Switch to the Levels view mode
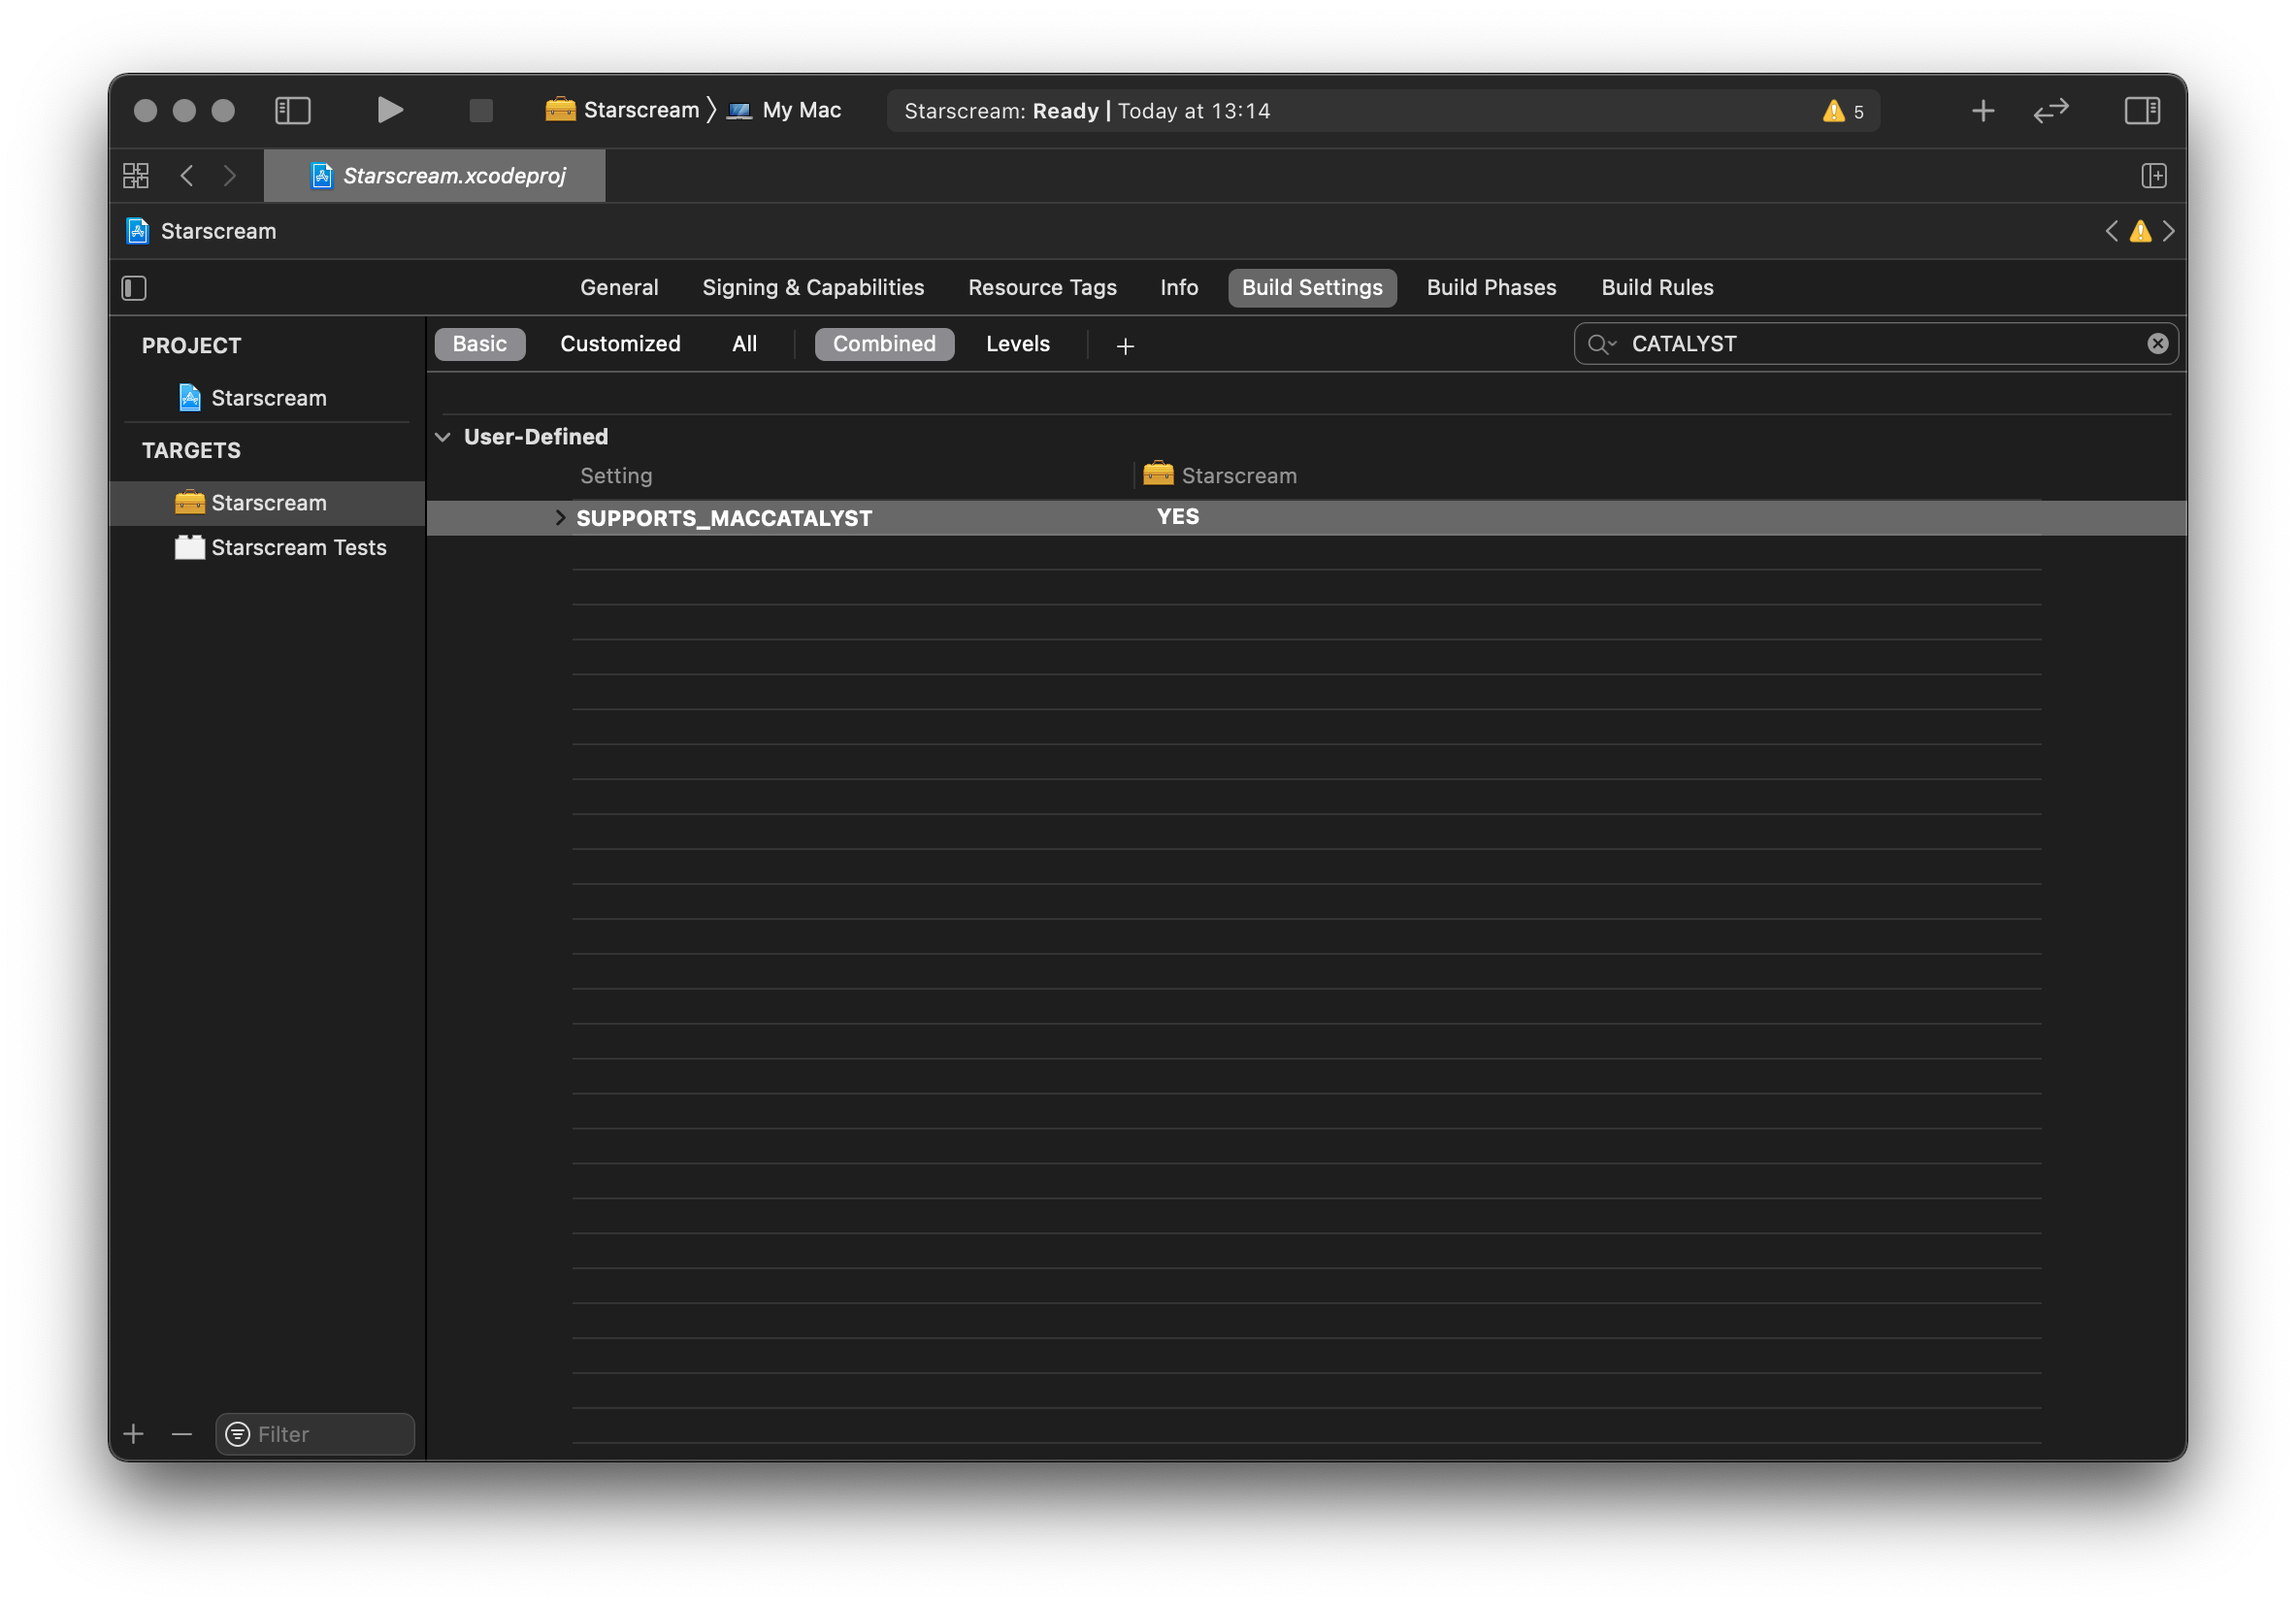2296x1605 pixels. (1018, 344)
